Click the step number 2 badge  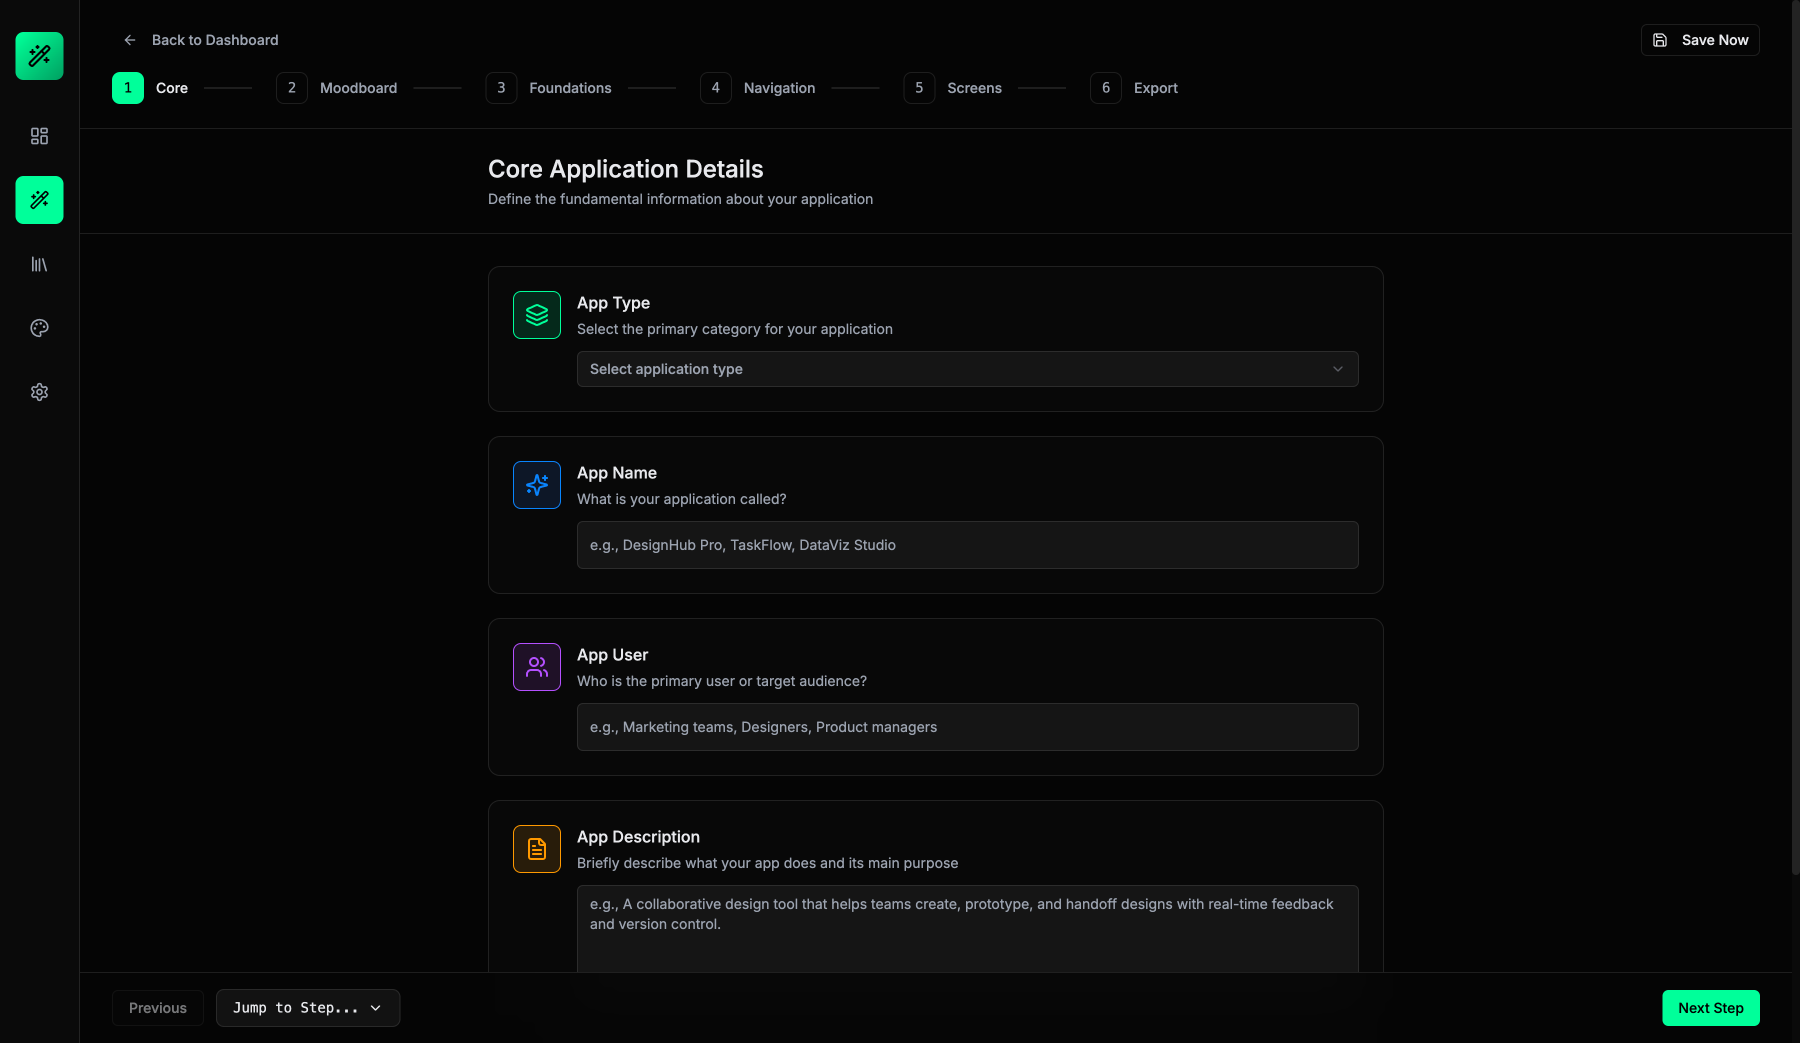tap(292, 88)
